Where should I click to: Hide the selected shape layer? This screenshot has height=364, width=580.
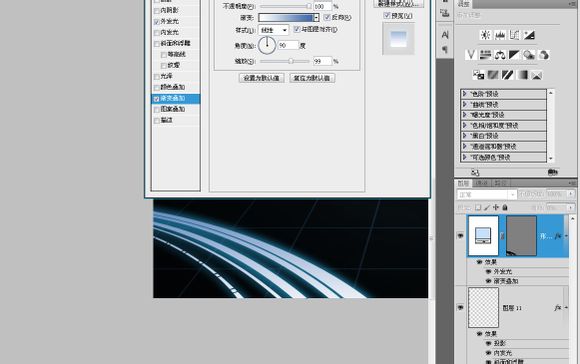(x=460, y=236)
